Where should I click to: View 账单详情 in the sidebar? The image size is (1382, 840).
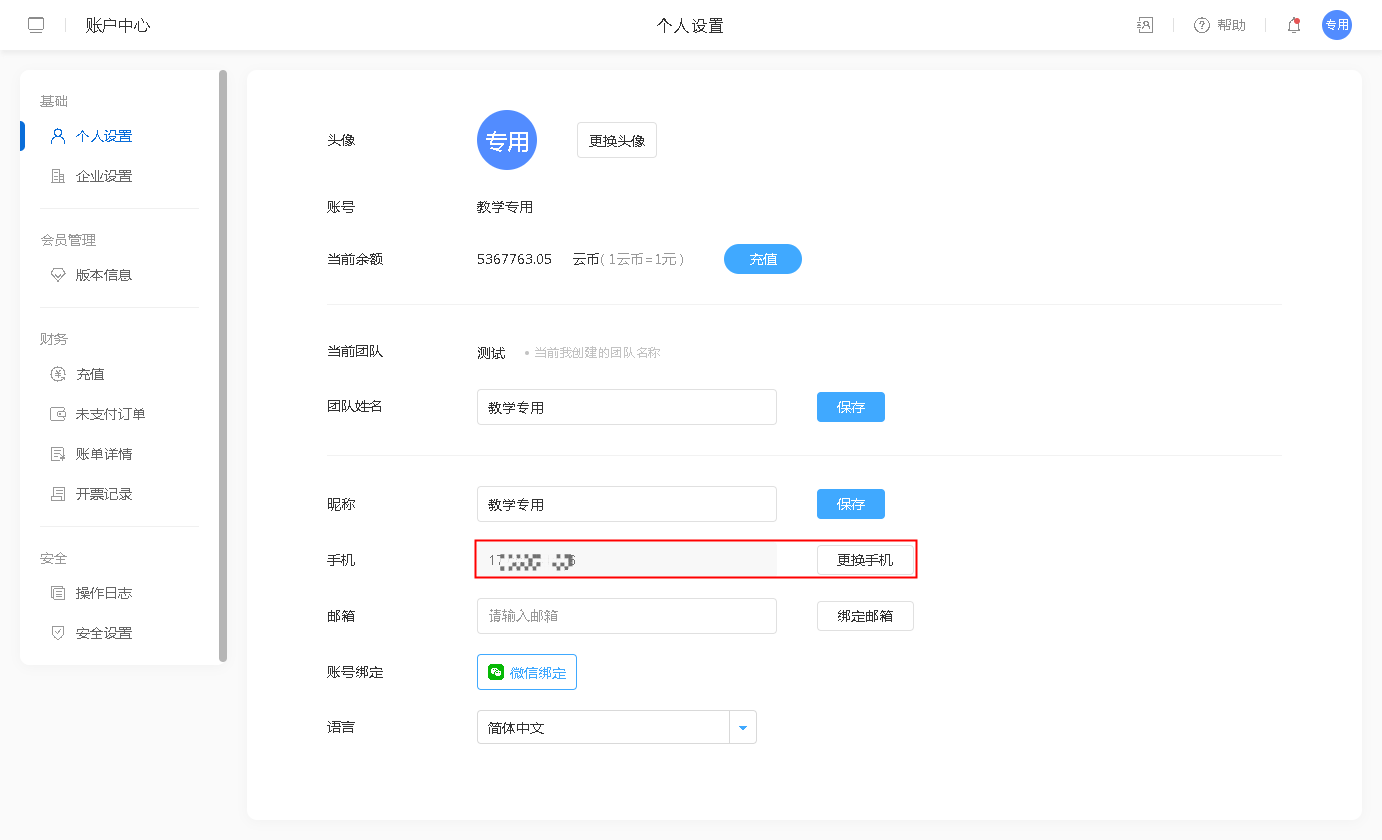pyautogui.click(x=104, y=454)
